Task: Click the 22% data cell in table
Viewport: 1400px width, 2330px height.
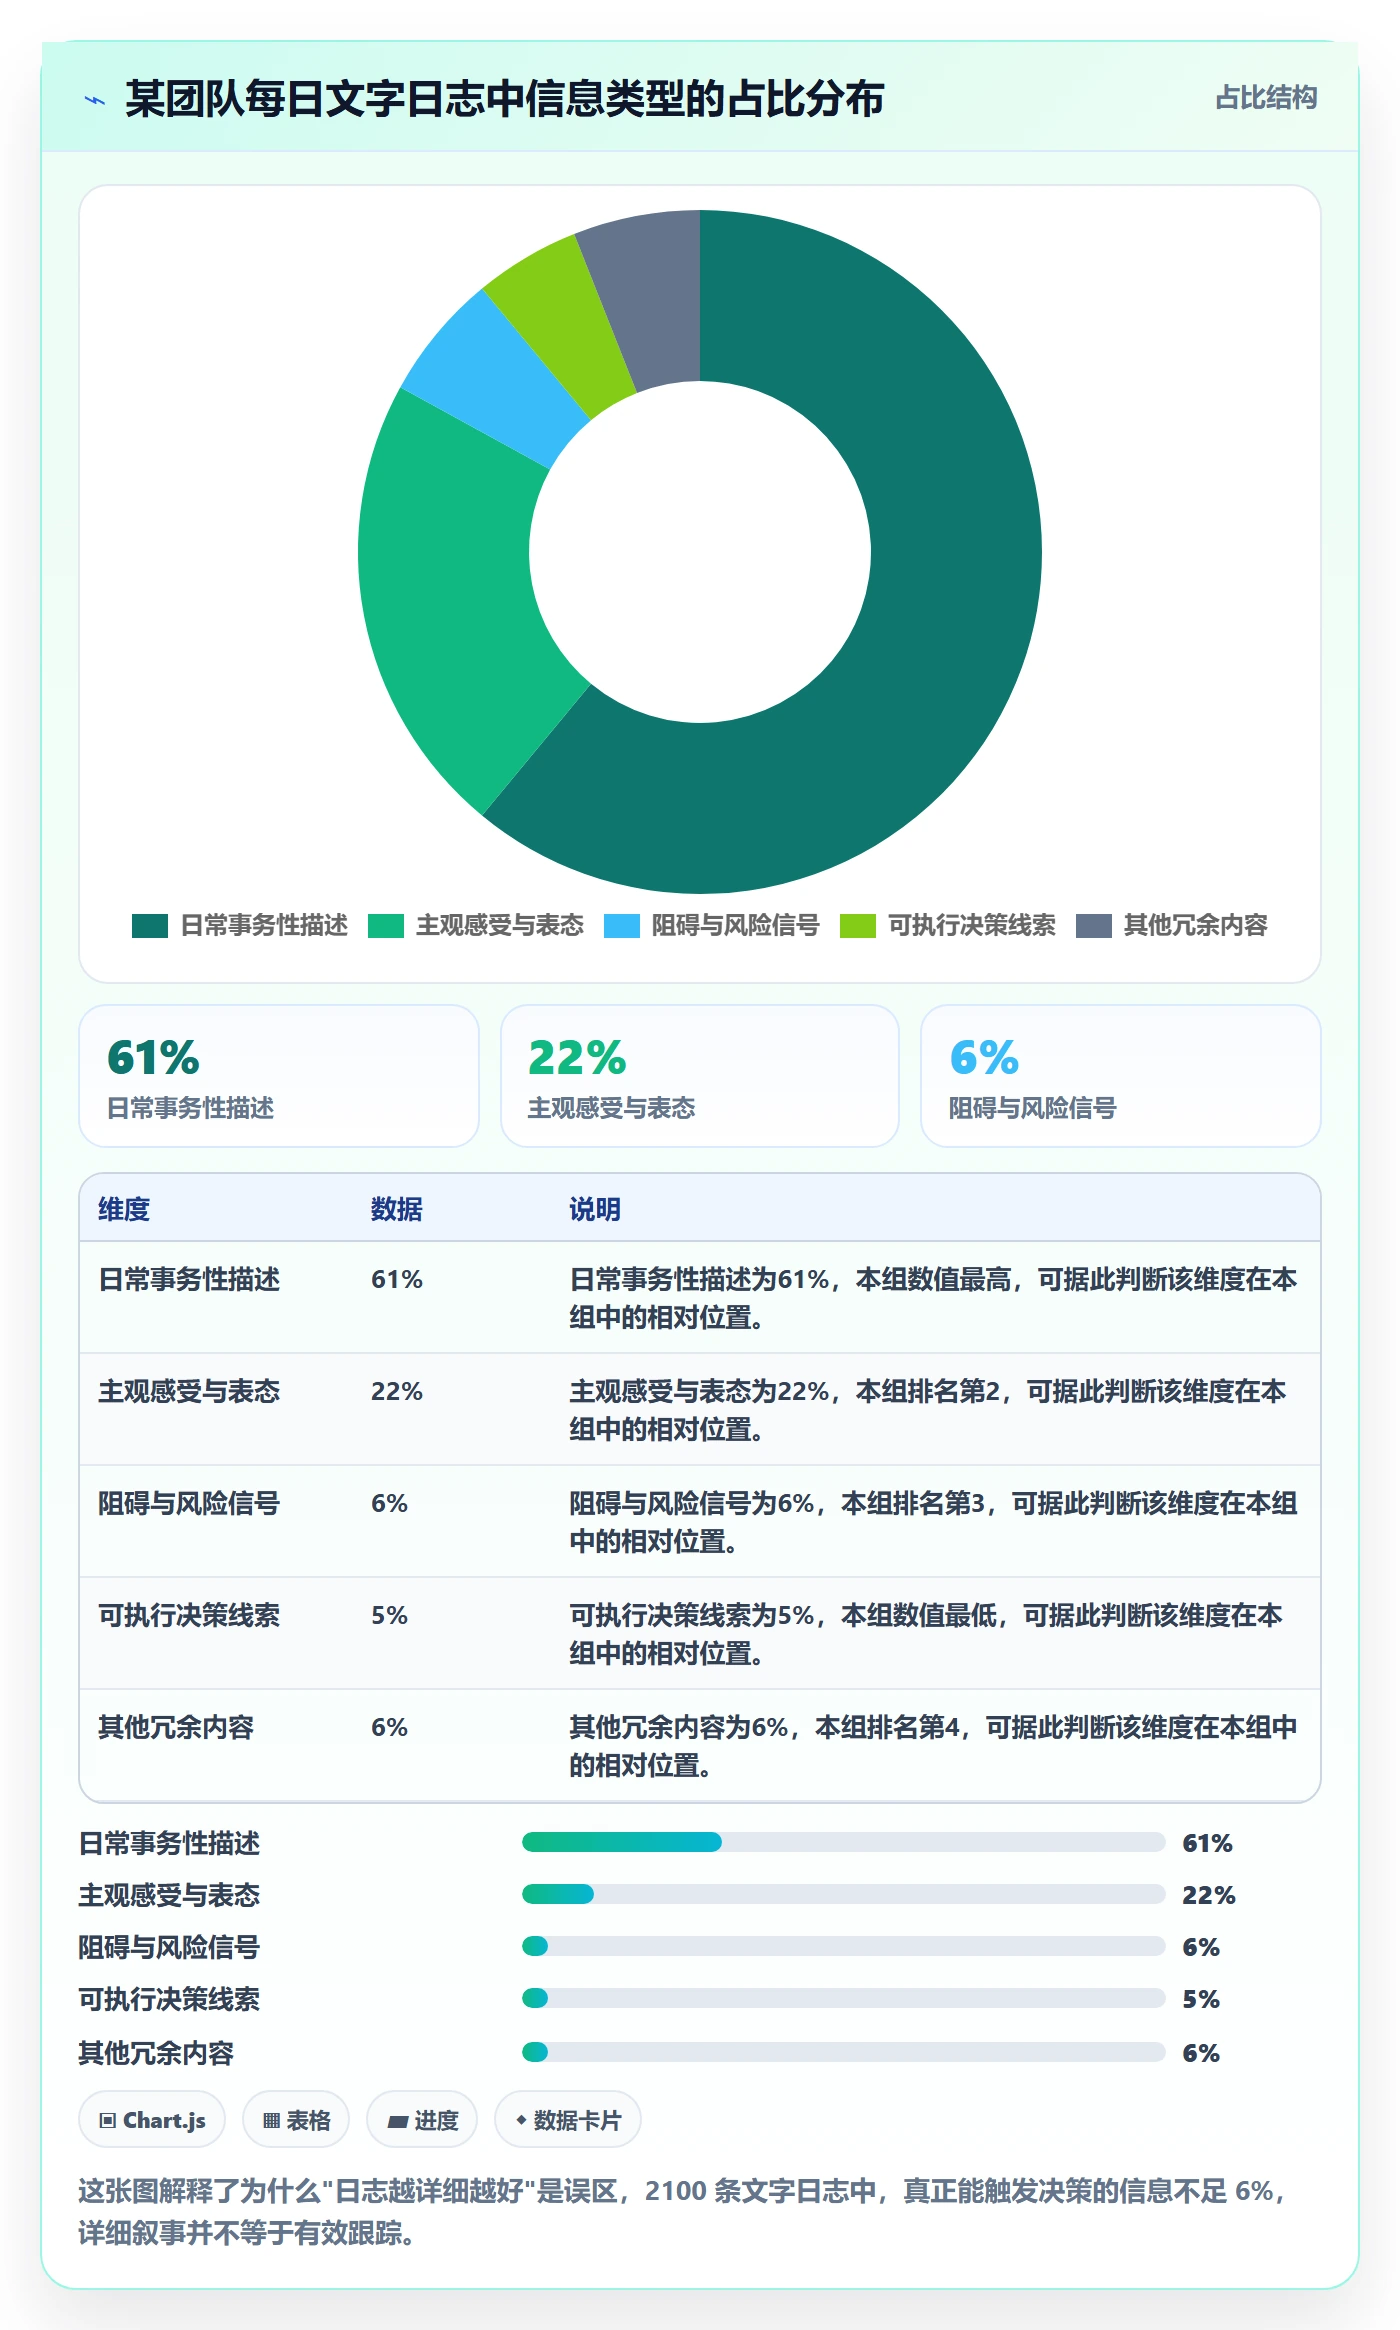Action: [397, 1391]
